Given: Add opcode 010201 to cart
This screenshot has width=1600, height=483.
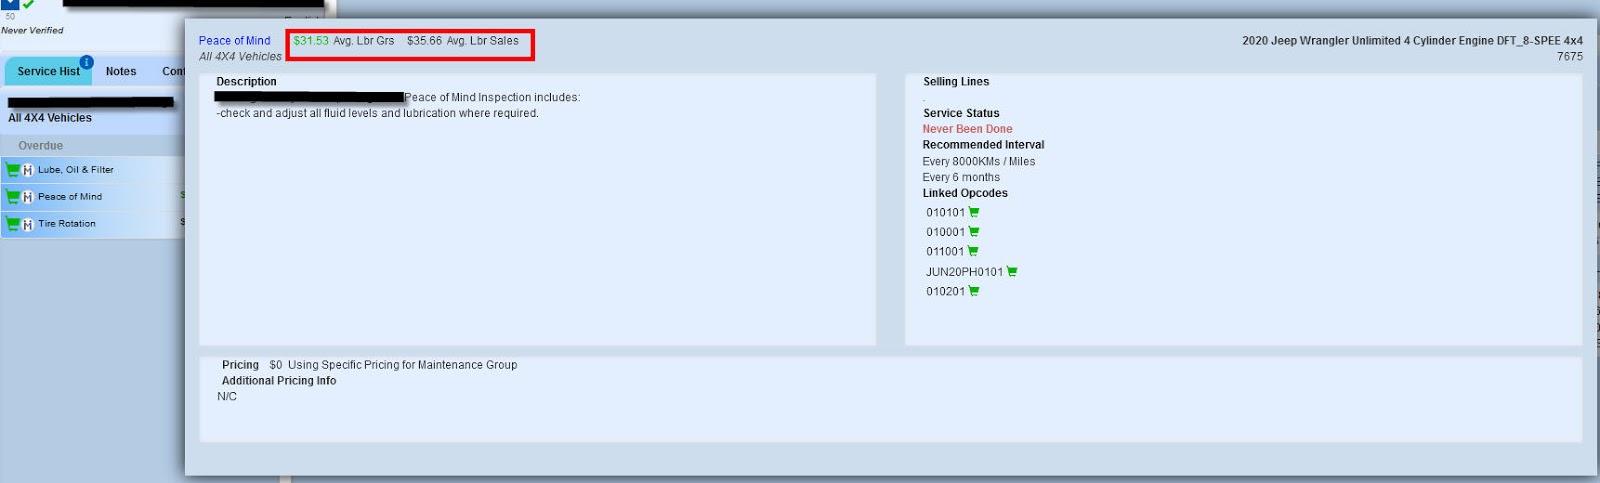Looking at the screenshot, I should pos(974,291).
